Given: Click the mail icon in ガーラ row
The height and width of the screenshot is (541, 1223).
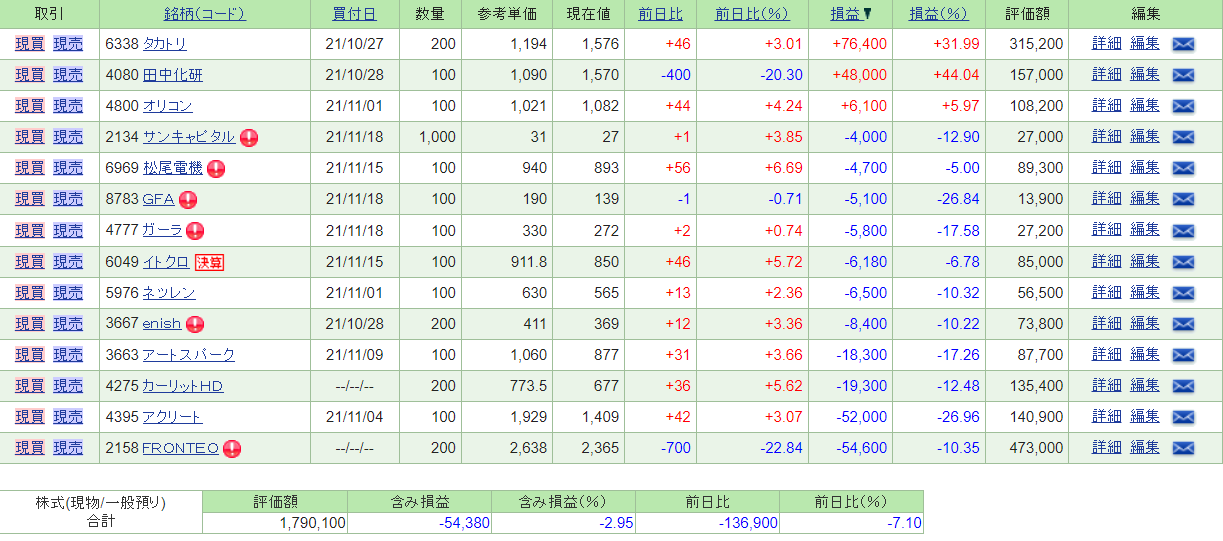Looking at the screenshot, I should [1183, 231].
